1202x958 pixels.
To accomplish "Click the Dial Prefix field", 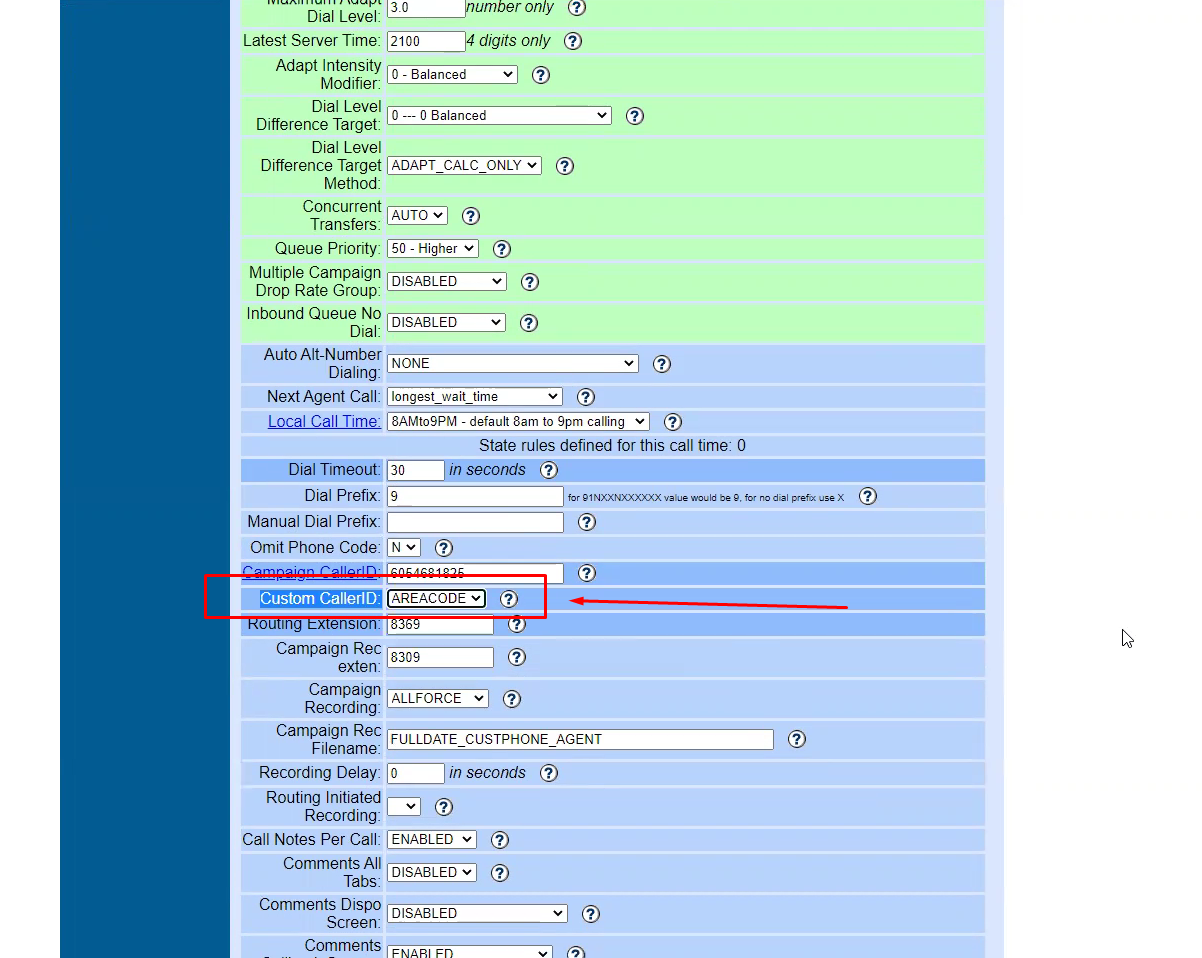I will pyautogui.click(x=475, y=496).
